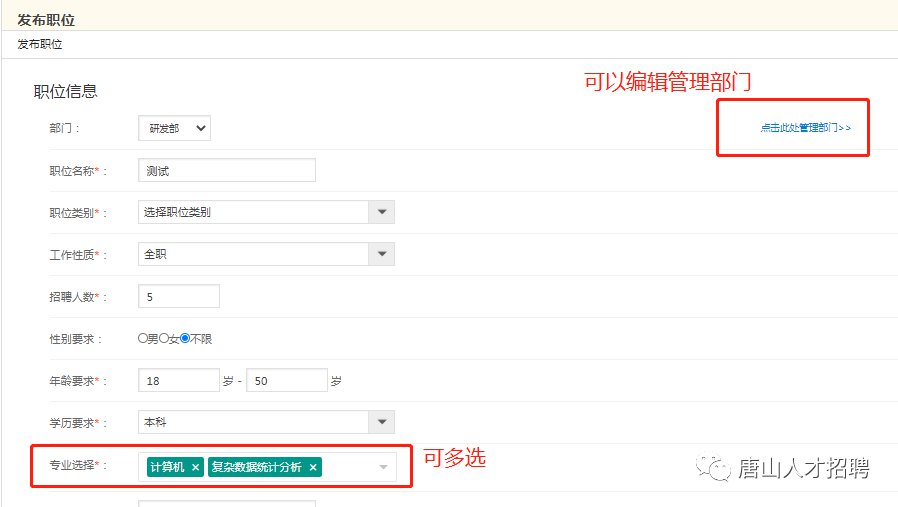Click the 职位信息 section heading
This screenshot has height=507, width=898.
point(65,91)
